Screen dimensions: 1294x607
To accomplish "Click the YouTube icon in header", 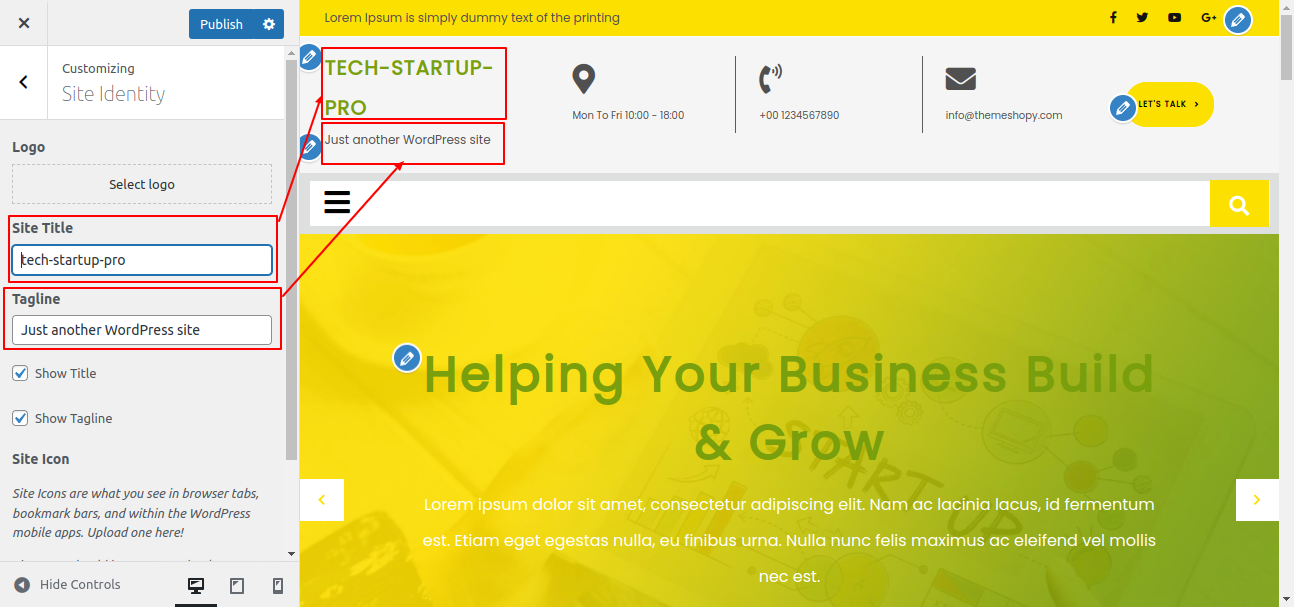I will tap(1174, 18).
